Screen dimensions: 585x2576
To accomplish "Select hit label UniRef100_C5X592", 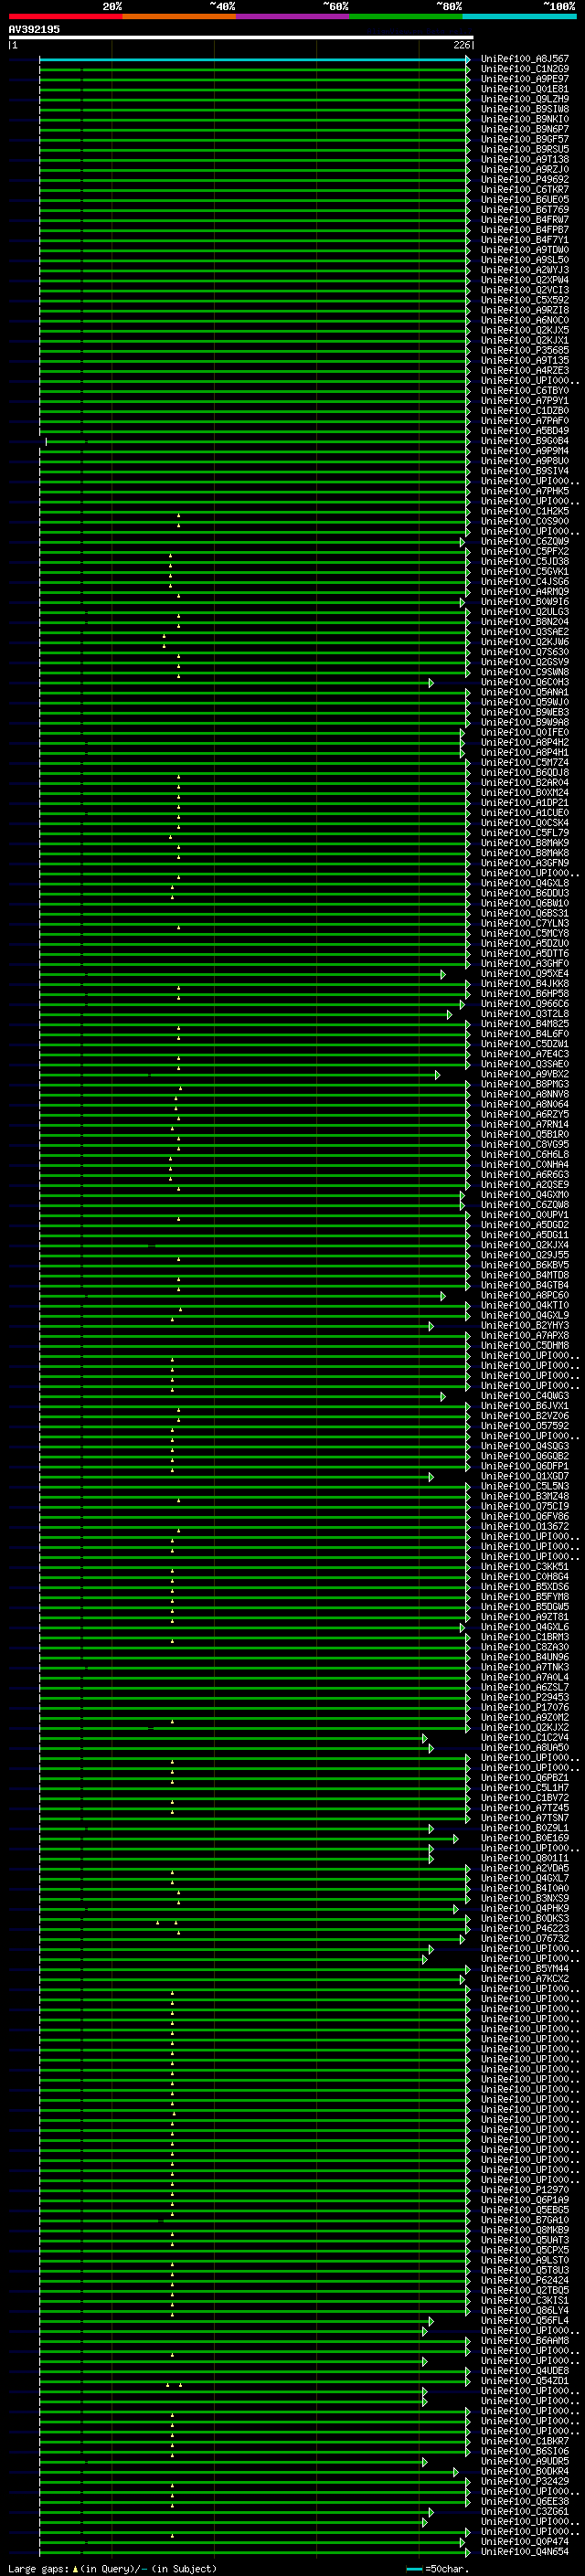I will (525, 300).
